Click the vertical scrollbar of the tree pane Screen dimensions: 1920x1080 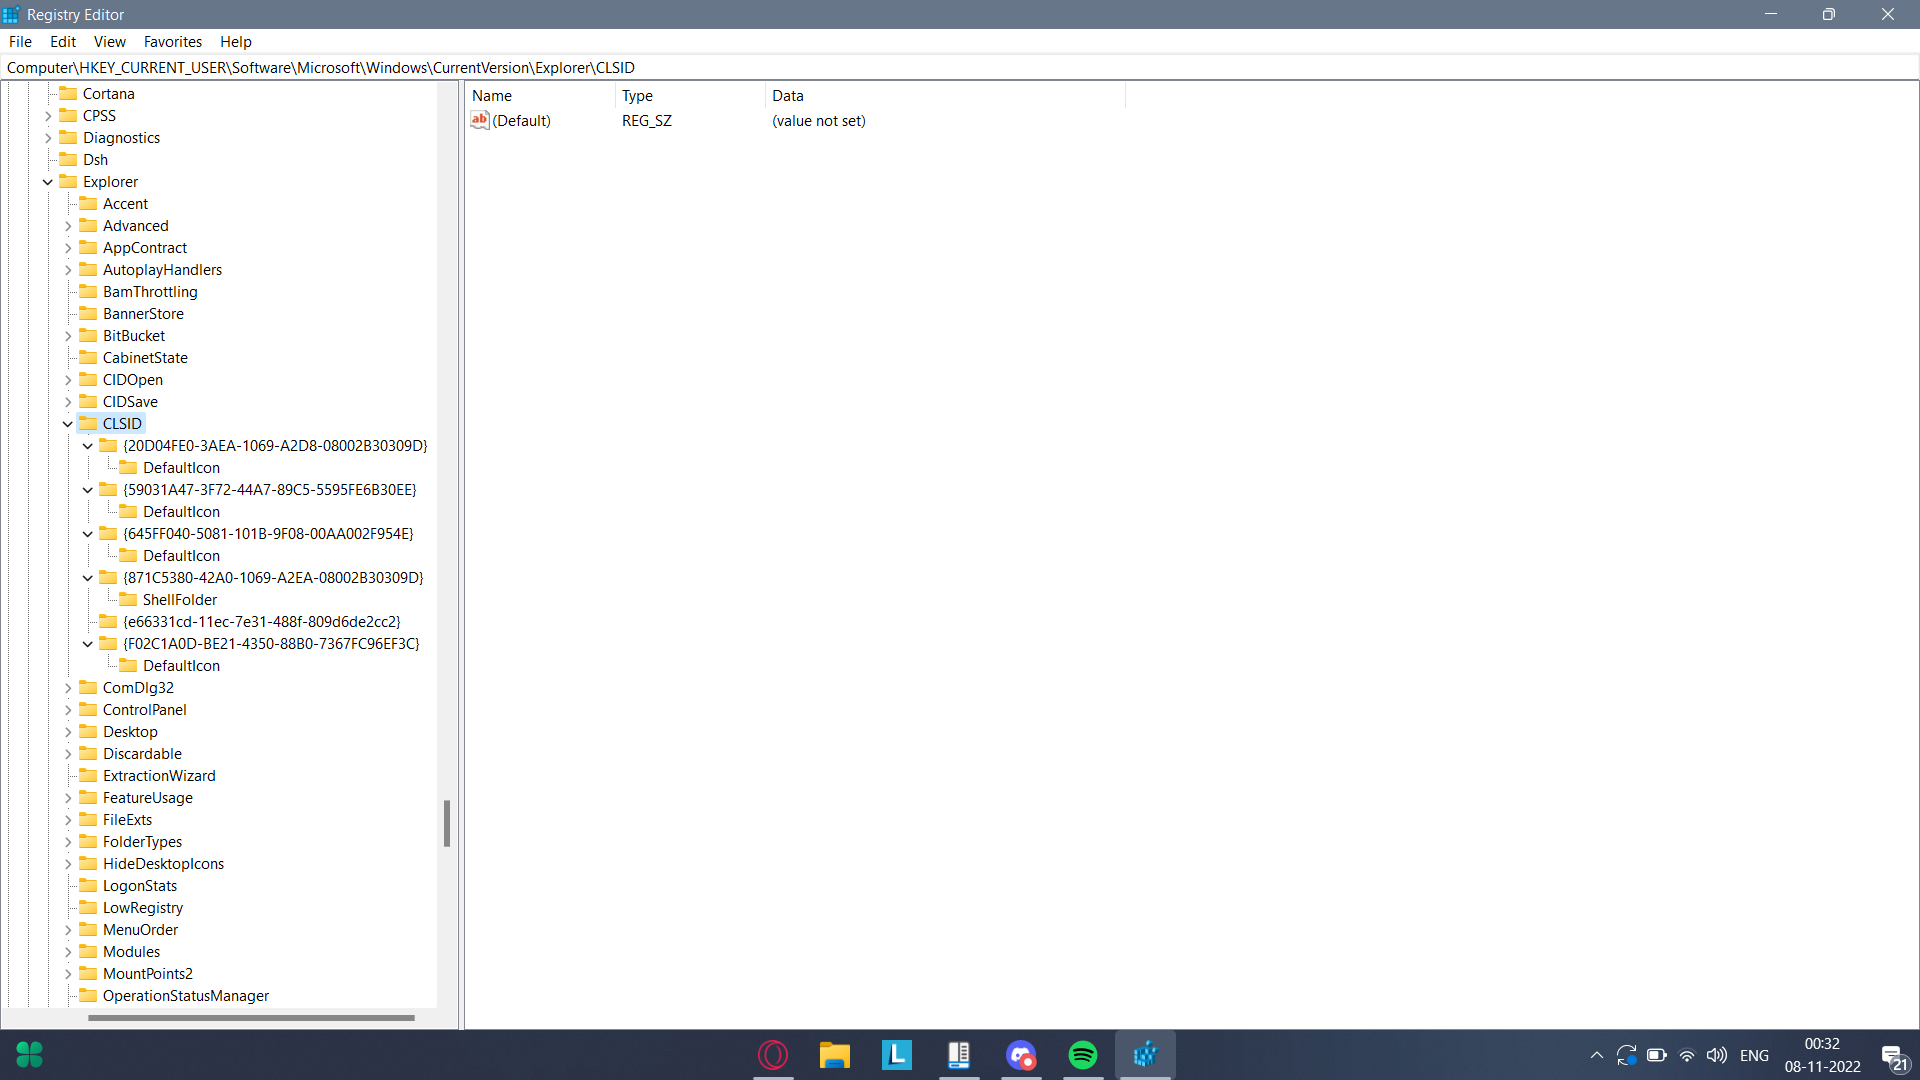click(446, 824)
